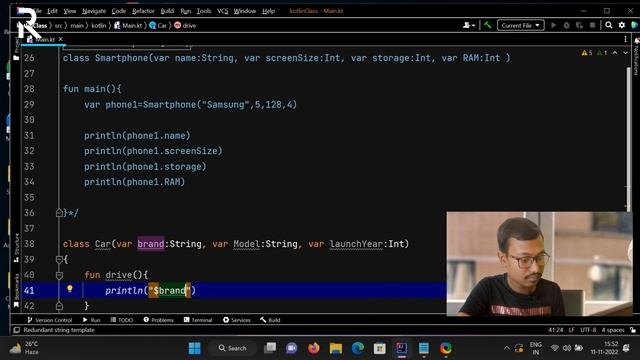
Task: Open the Code menu
Action: (x=119, y=11)
